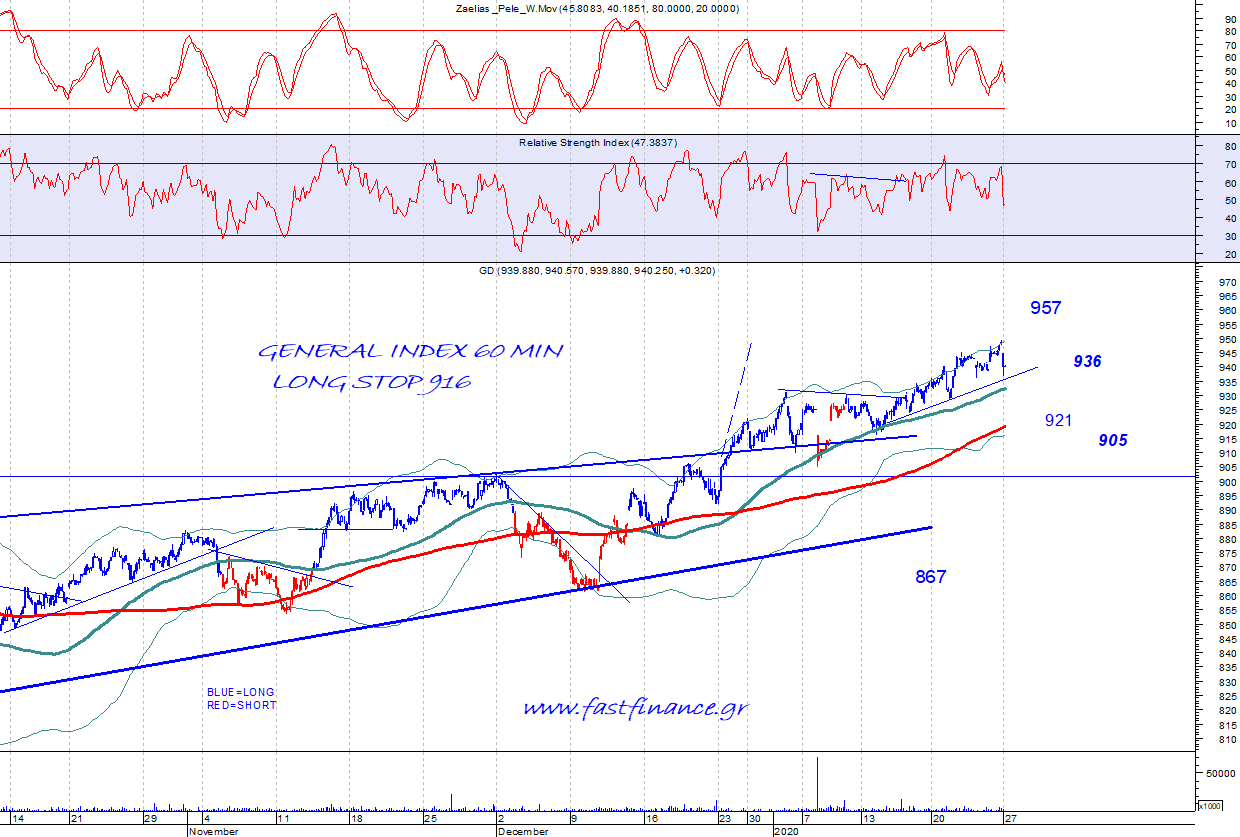Click the BLUE=LONG legend text
The image size is (1240, 837).
tap(240, 692)
